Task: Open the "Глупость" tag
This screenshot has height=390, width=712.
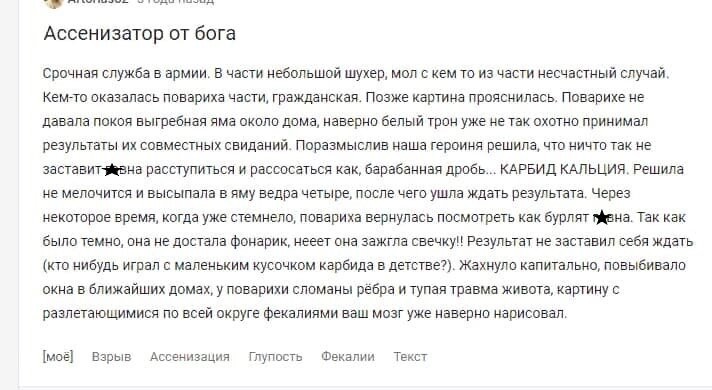Action: 275,357
